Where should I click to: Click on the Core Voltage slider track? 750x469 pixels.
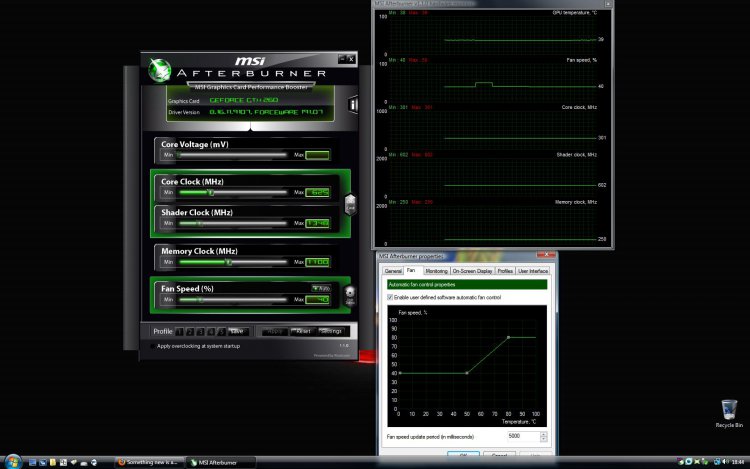pos(232,155)
